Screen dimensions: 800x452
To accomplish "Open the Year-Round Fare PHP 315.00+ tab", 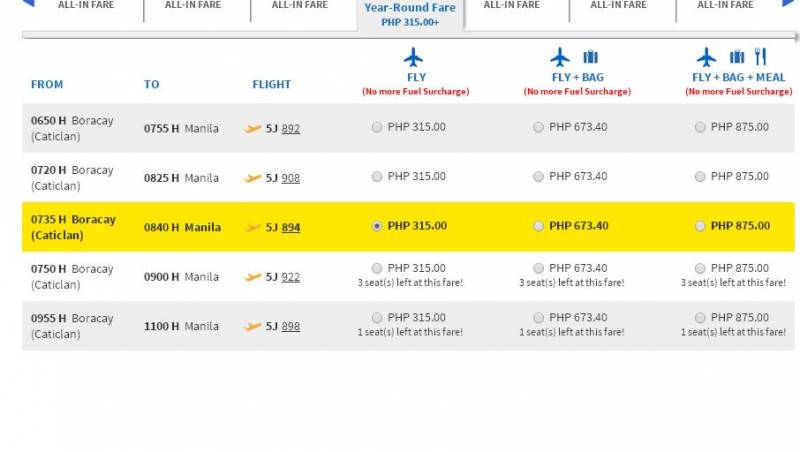I will pyautogui.click(x=410, y=14).
